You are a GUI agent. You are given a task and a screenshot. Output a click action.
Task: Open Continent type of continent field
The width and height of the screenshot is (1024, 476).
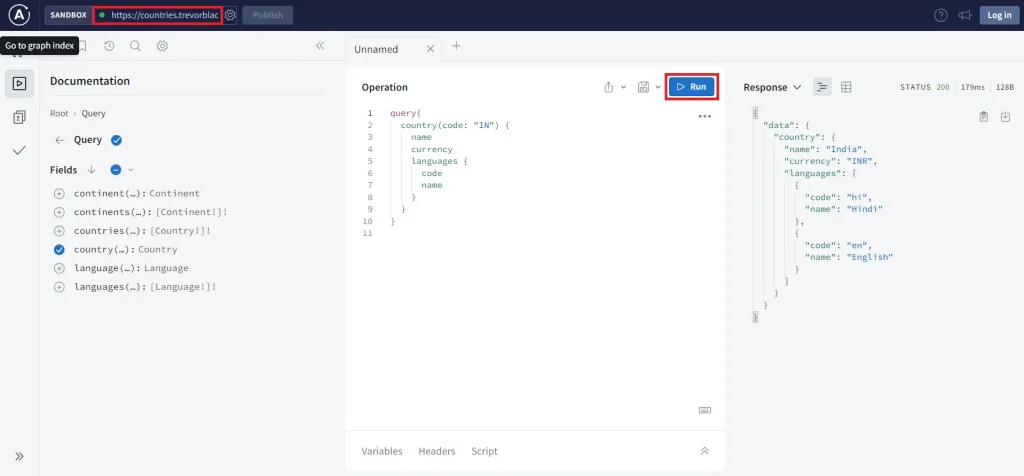pyautogui.click(x=174, y=194)
